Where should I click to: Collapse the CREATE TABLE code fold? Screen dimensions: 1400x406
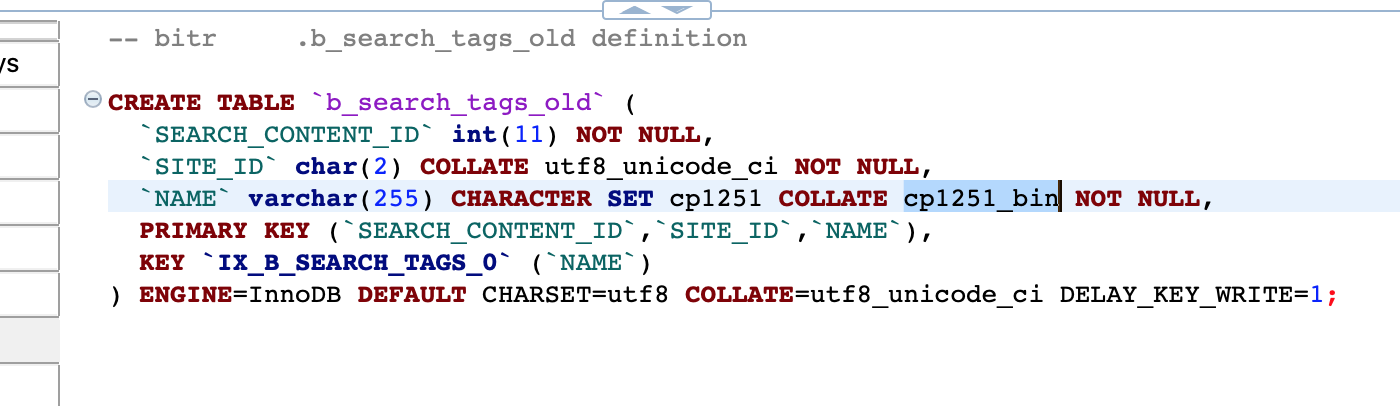coord(93,100)
